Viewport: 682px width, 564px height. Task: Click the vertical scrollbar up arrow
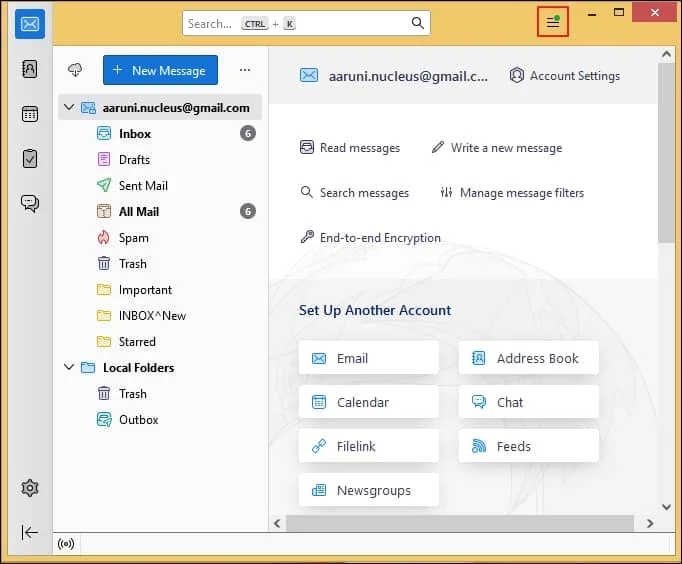pyautogui.click(x=666, y=54)
